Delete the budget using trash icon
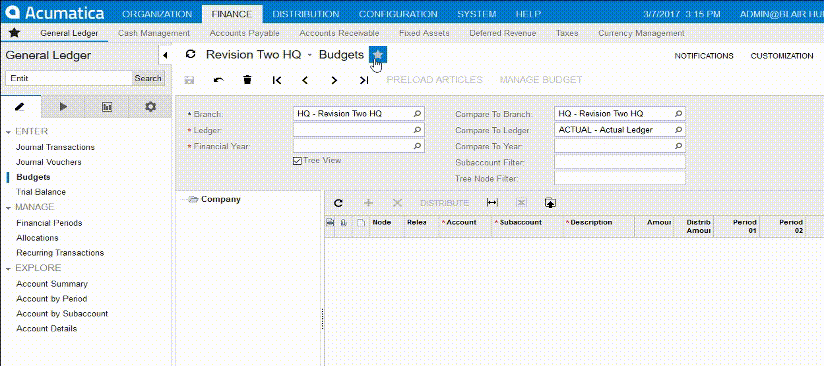This screenshot has width=824, height=366. 248,80
